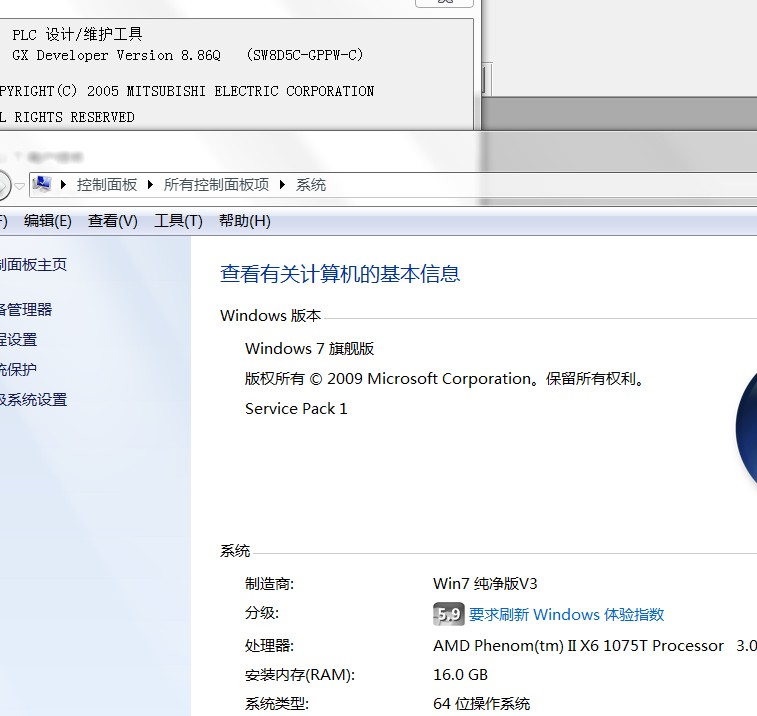
Task: Click the forward navigation arrow button
Action: 3,185
